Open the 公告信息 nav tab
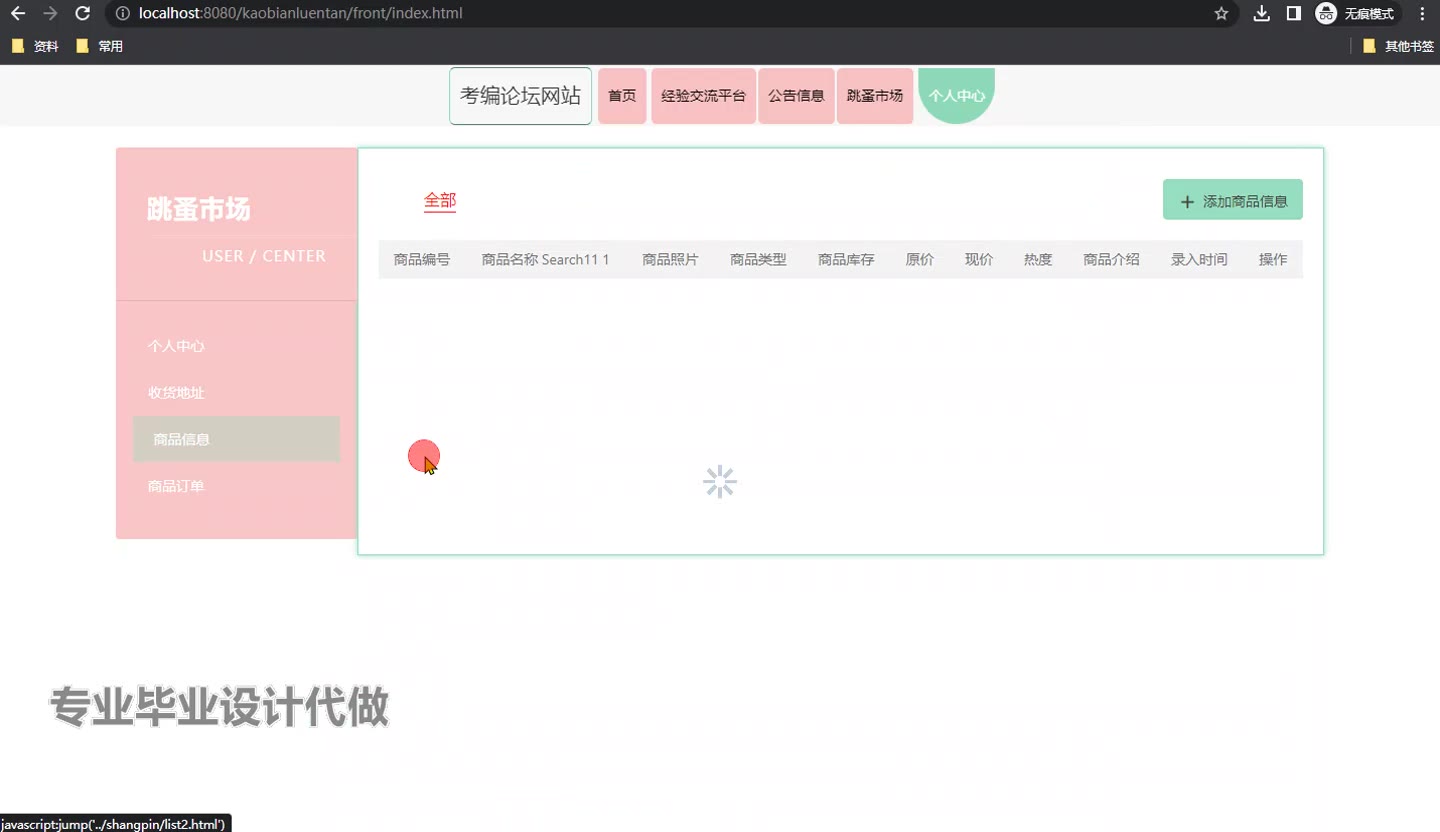This screenshot has height=832, width=1440. [796, 96]
